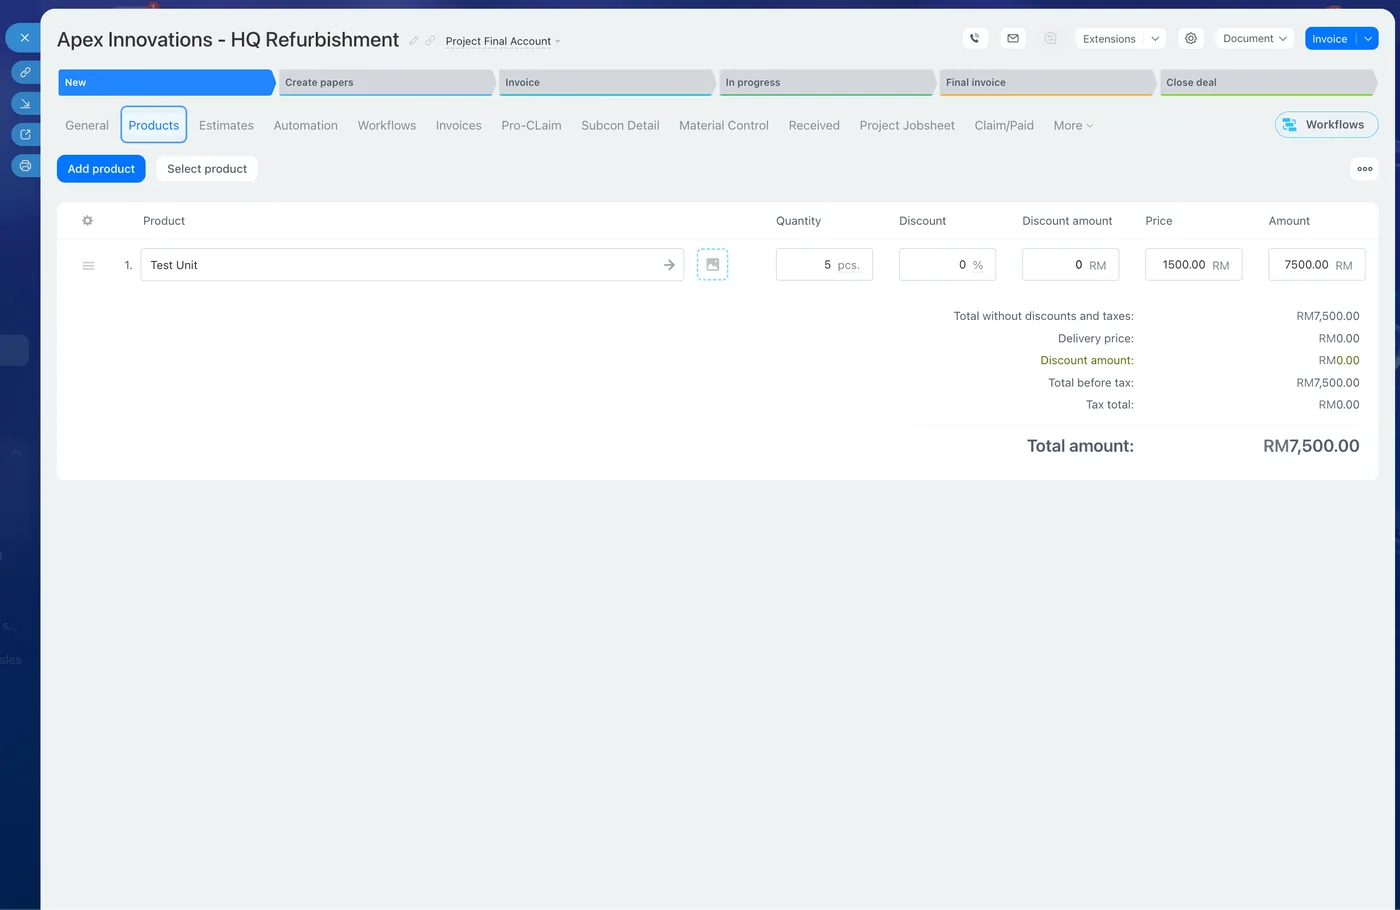
Task: Click the print icon in left sidebar
Action: pos(25,166)
